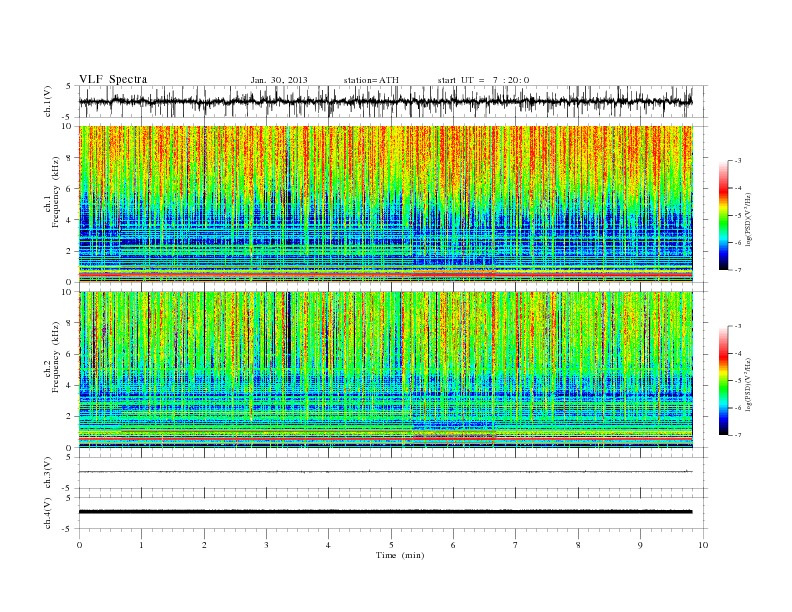This screenshot has width=792, height=612.
Task: Click the color scale bar beside ch.1 spectrogram
Action: (723, 216)
